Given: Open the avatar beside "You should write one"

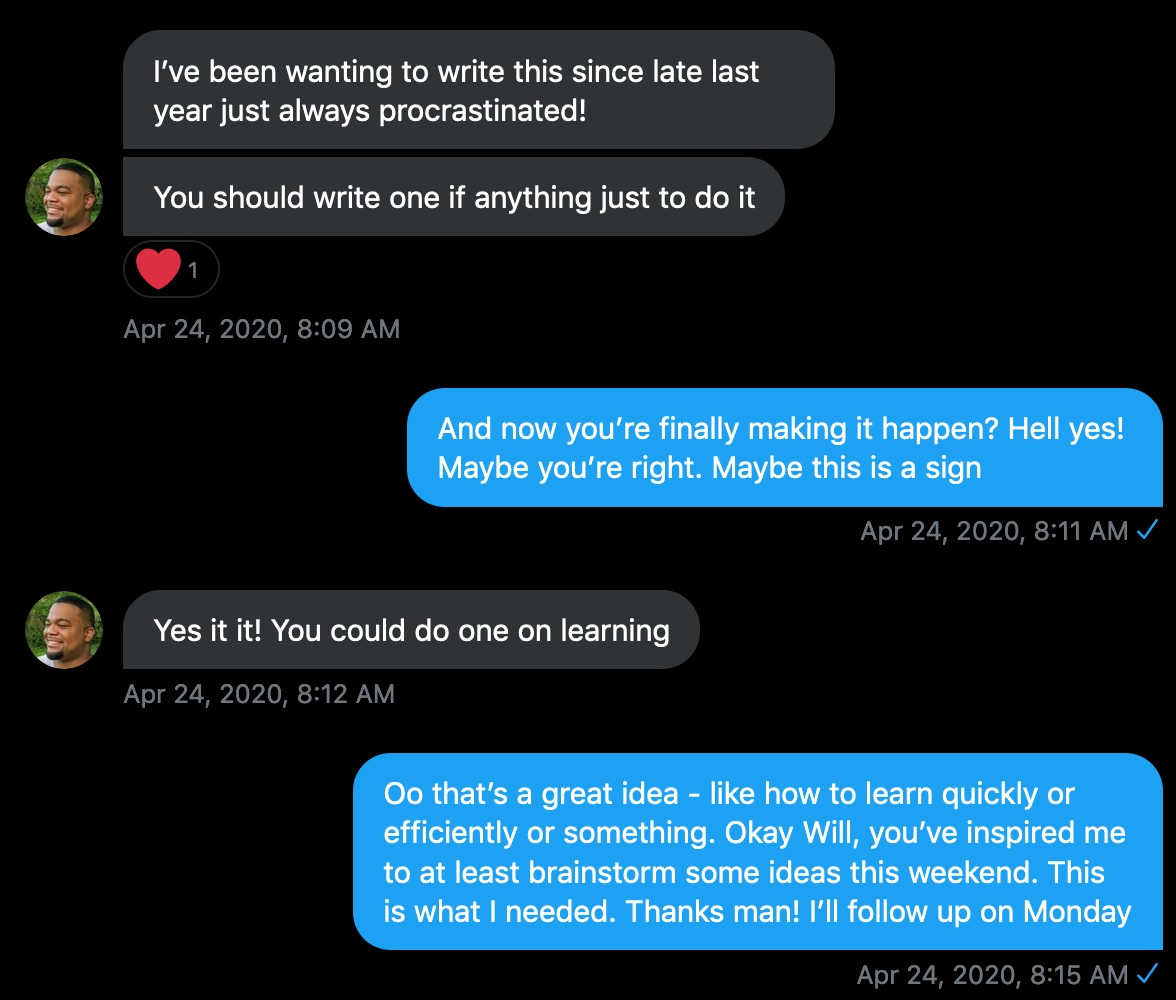Looking at the screenshot, I should click(x=64, y=197).
